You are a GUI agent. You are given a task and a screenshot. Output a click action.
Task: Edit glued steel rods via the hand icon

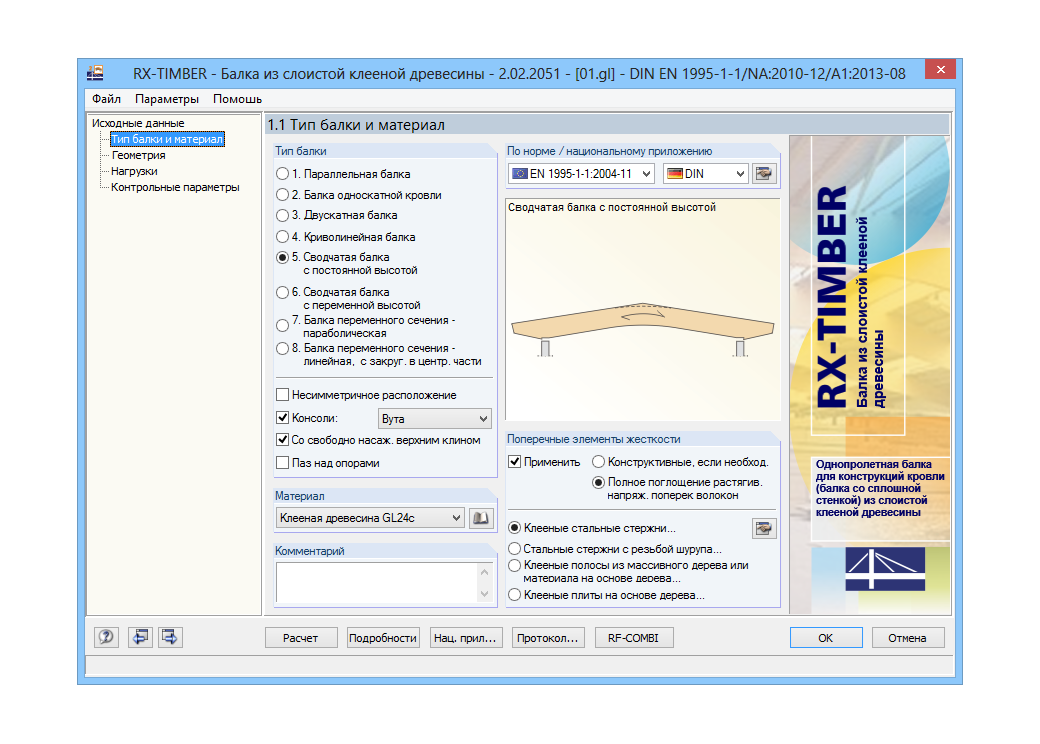[x=763, y=528]
